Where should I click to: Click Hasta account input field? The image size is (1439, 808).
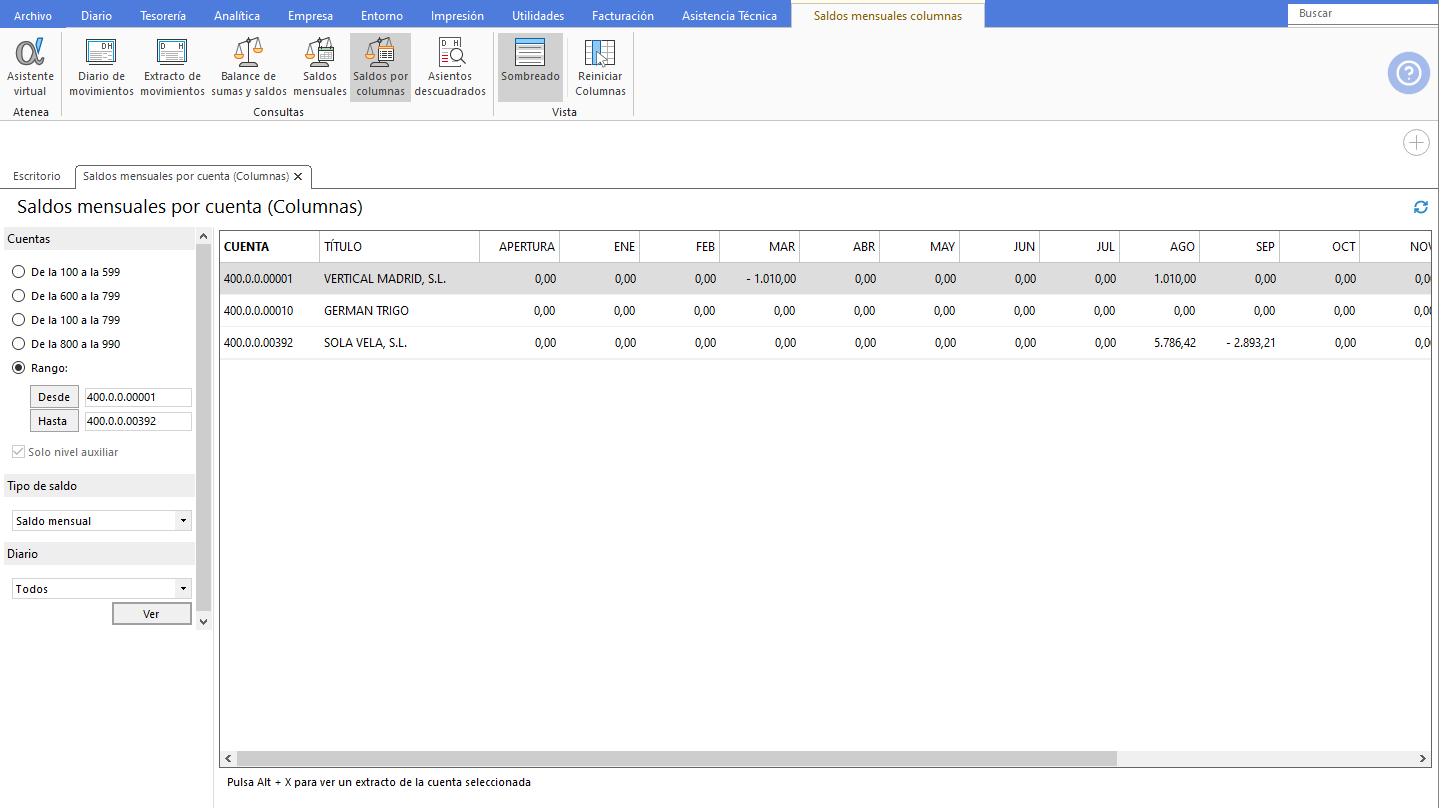coord(138,421)
